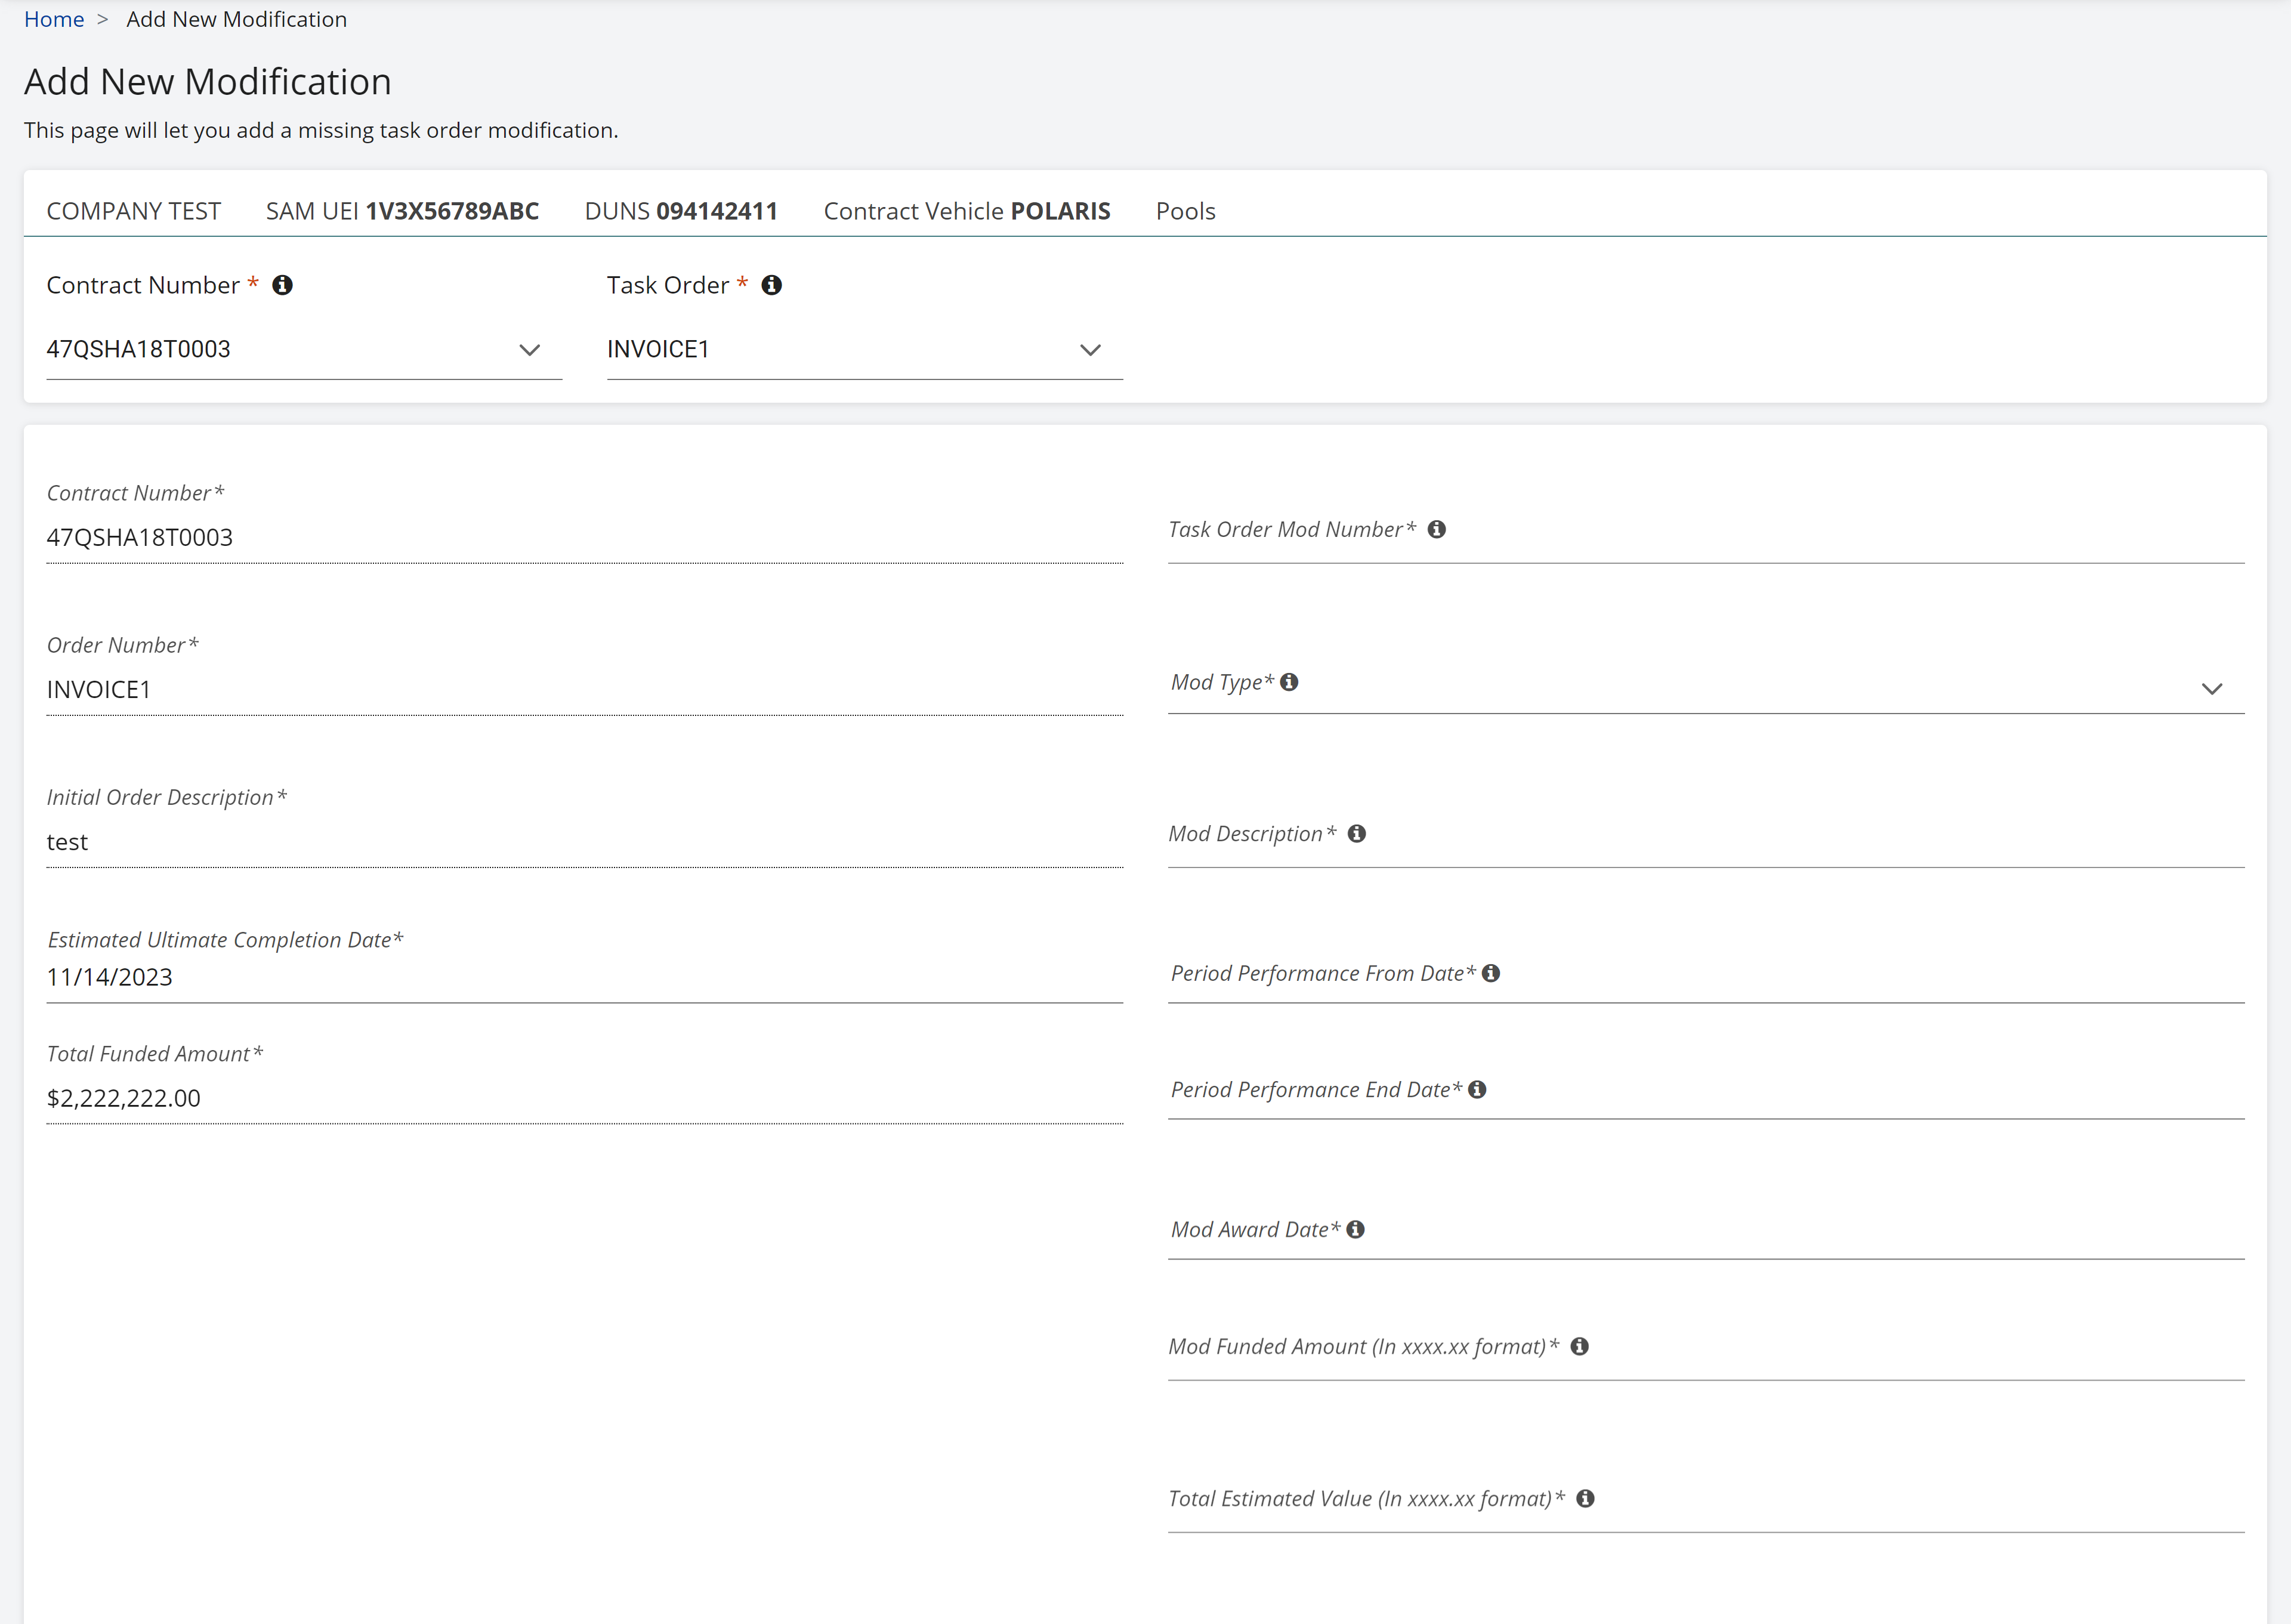Viewport: 2291px width, 1624px height.
Task: Open the Contract Number dropdown
Action: tap(530, 349)
